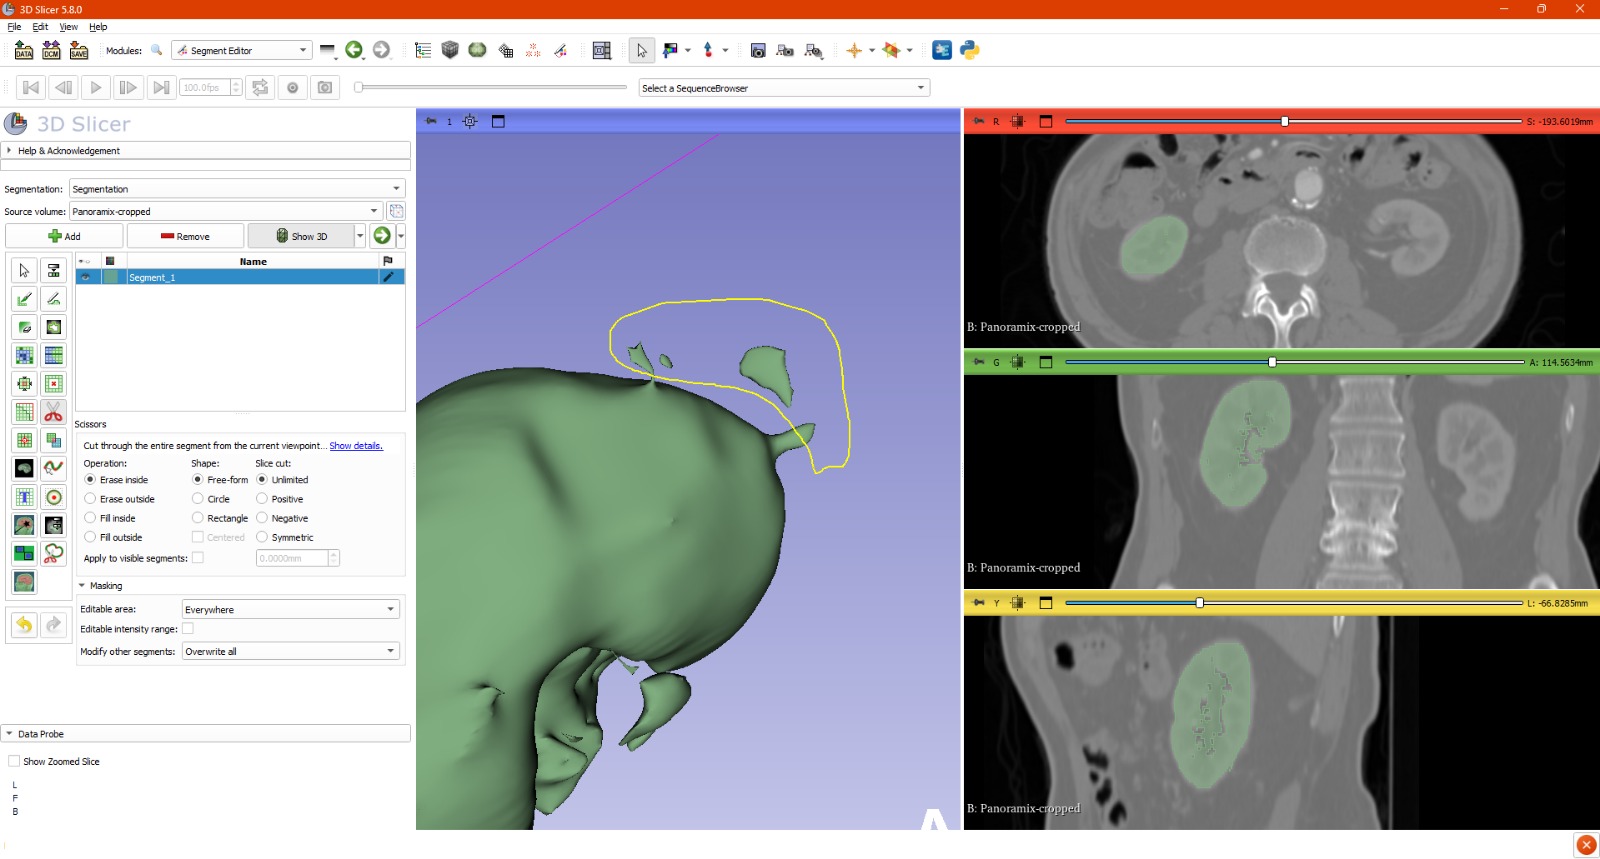Select the Erase segment effect
Viewport: 1600px width, 859px height.
point(25,327)
